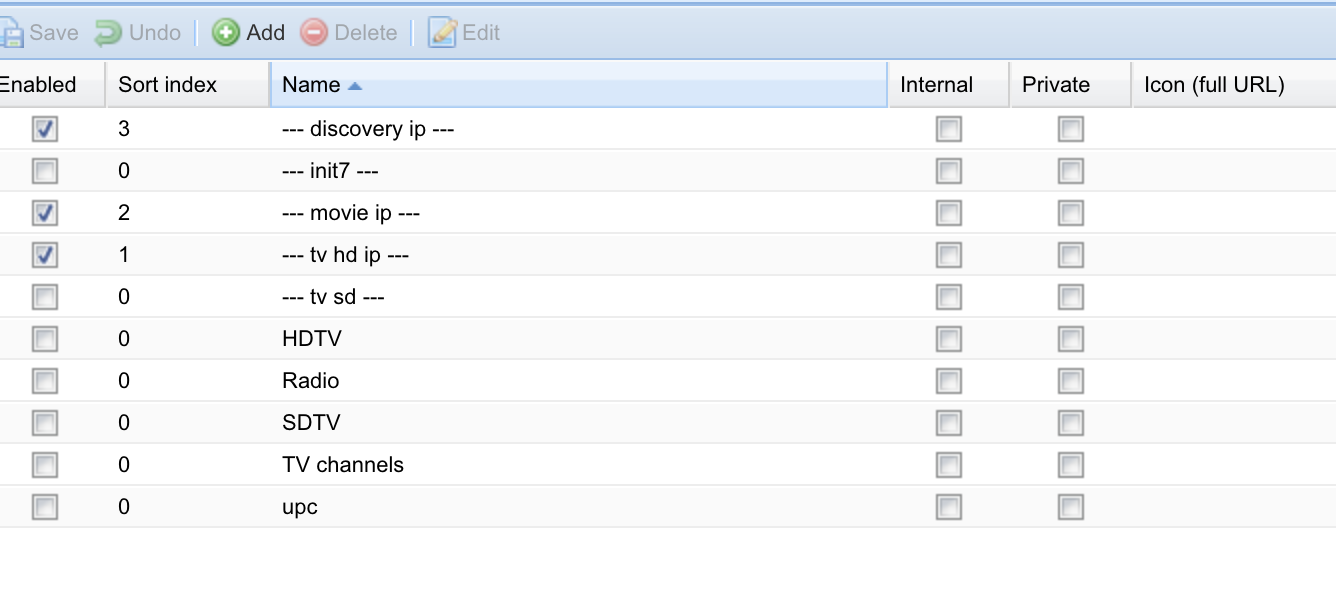Tick the Internal checkbox for HDTV

[948, 339]
